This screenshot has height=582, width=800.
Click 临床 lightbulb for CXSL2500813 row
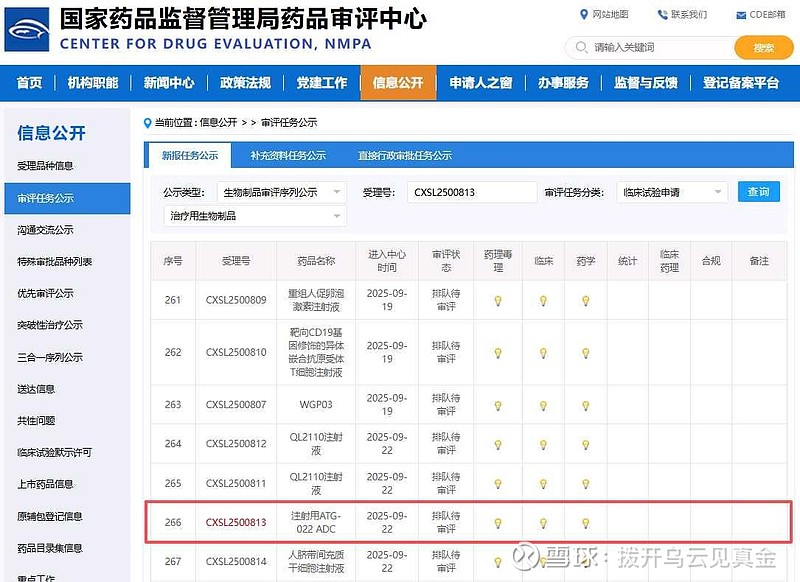(543, 523)
